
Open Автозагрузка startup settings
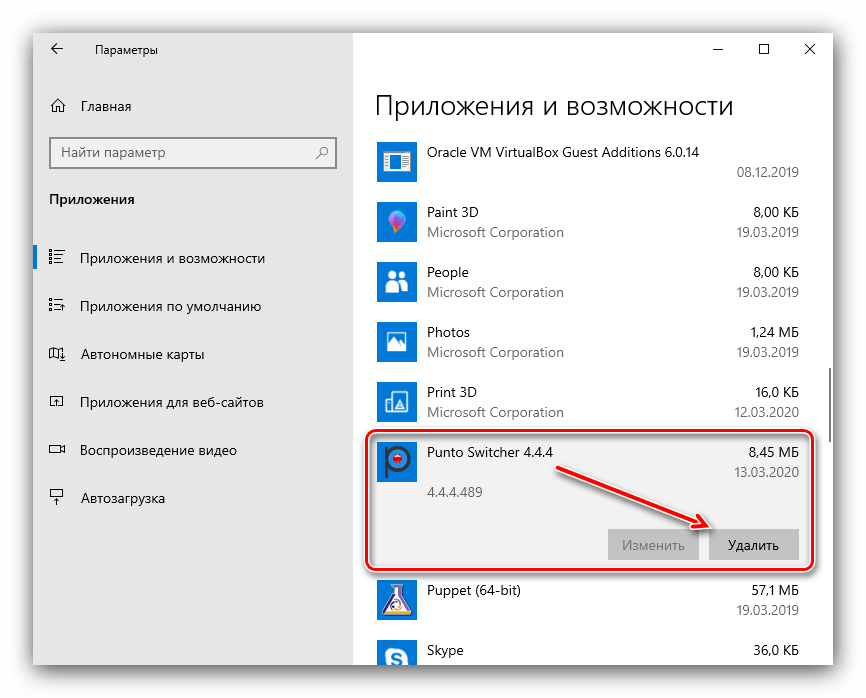click(122, 498)
